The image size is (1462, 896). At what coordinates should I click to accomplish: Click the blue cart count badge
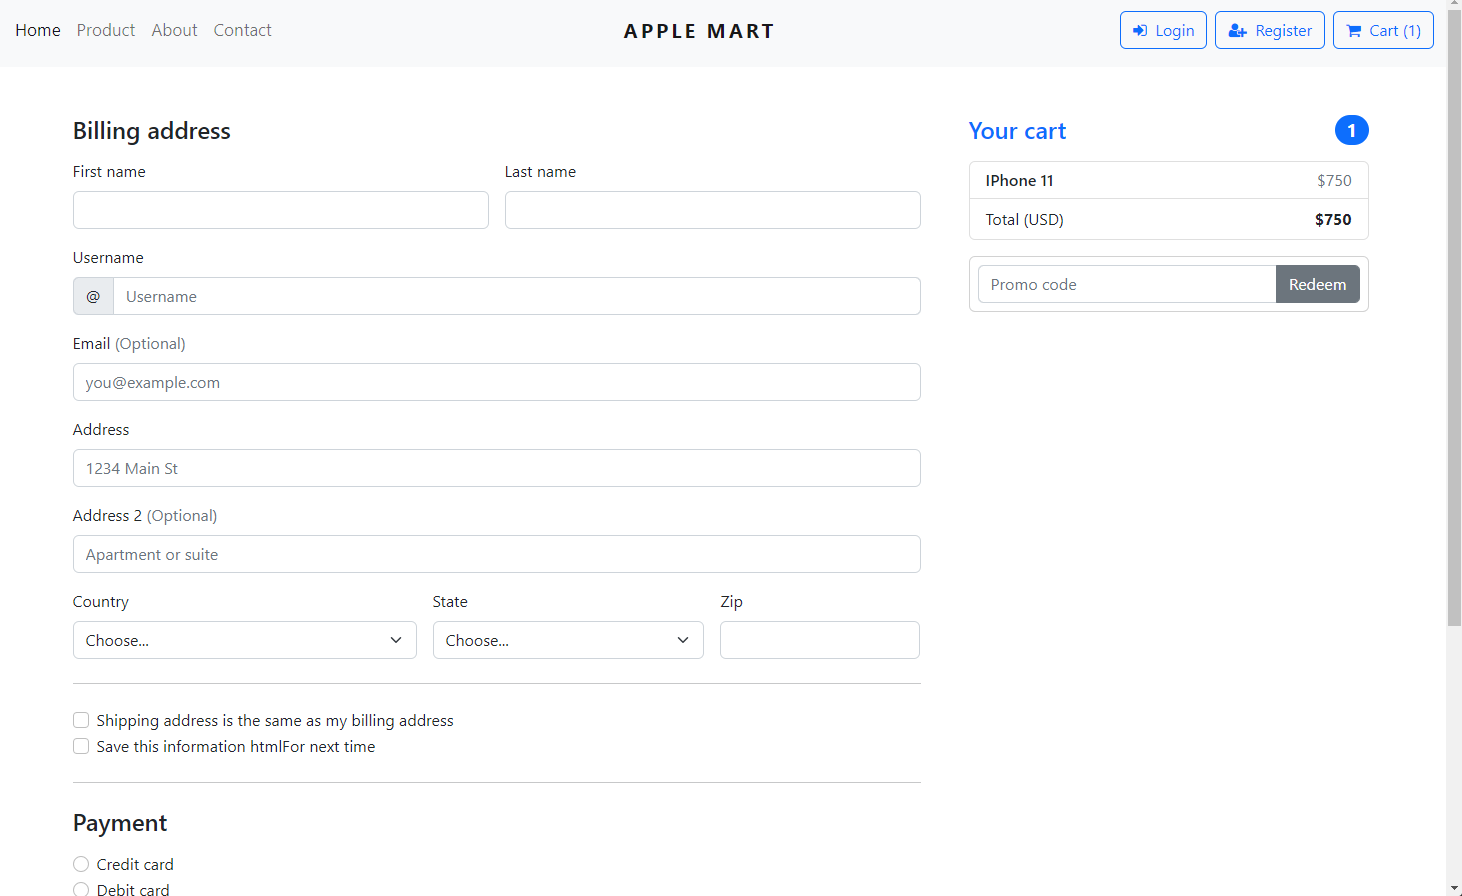coord(1351,130)
